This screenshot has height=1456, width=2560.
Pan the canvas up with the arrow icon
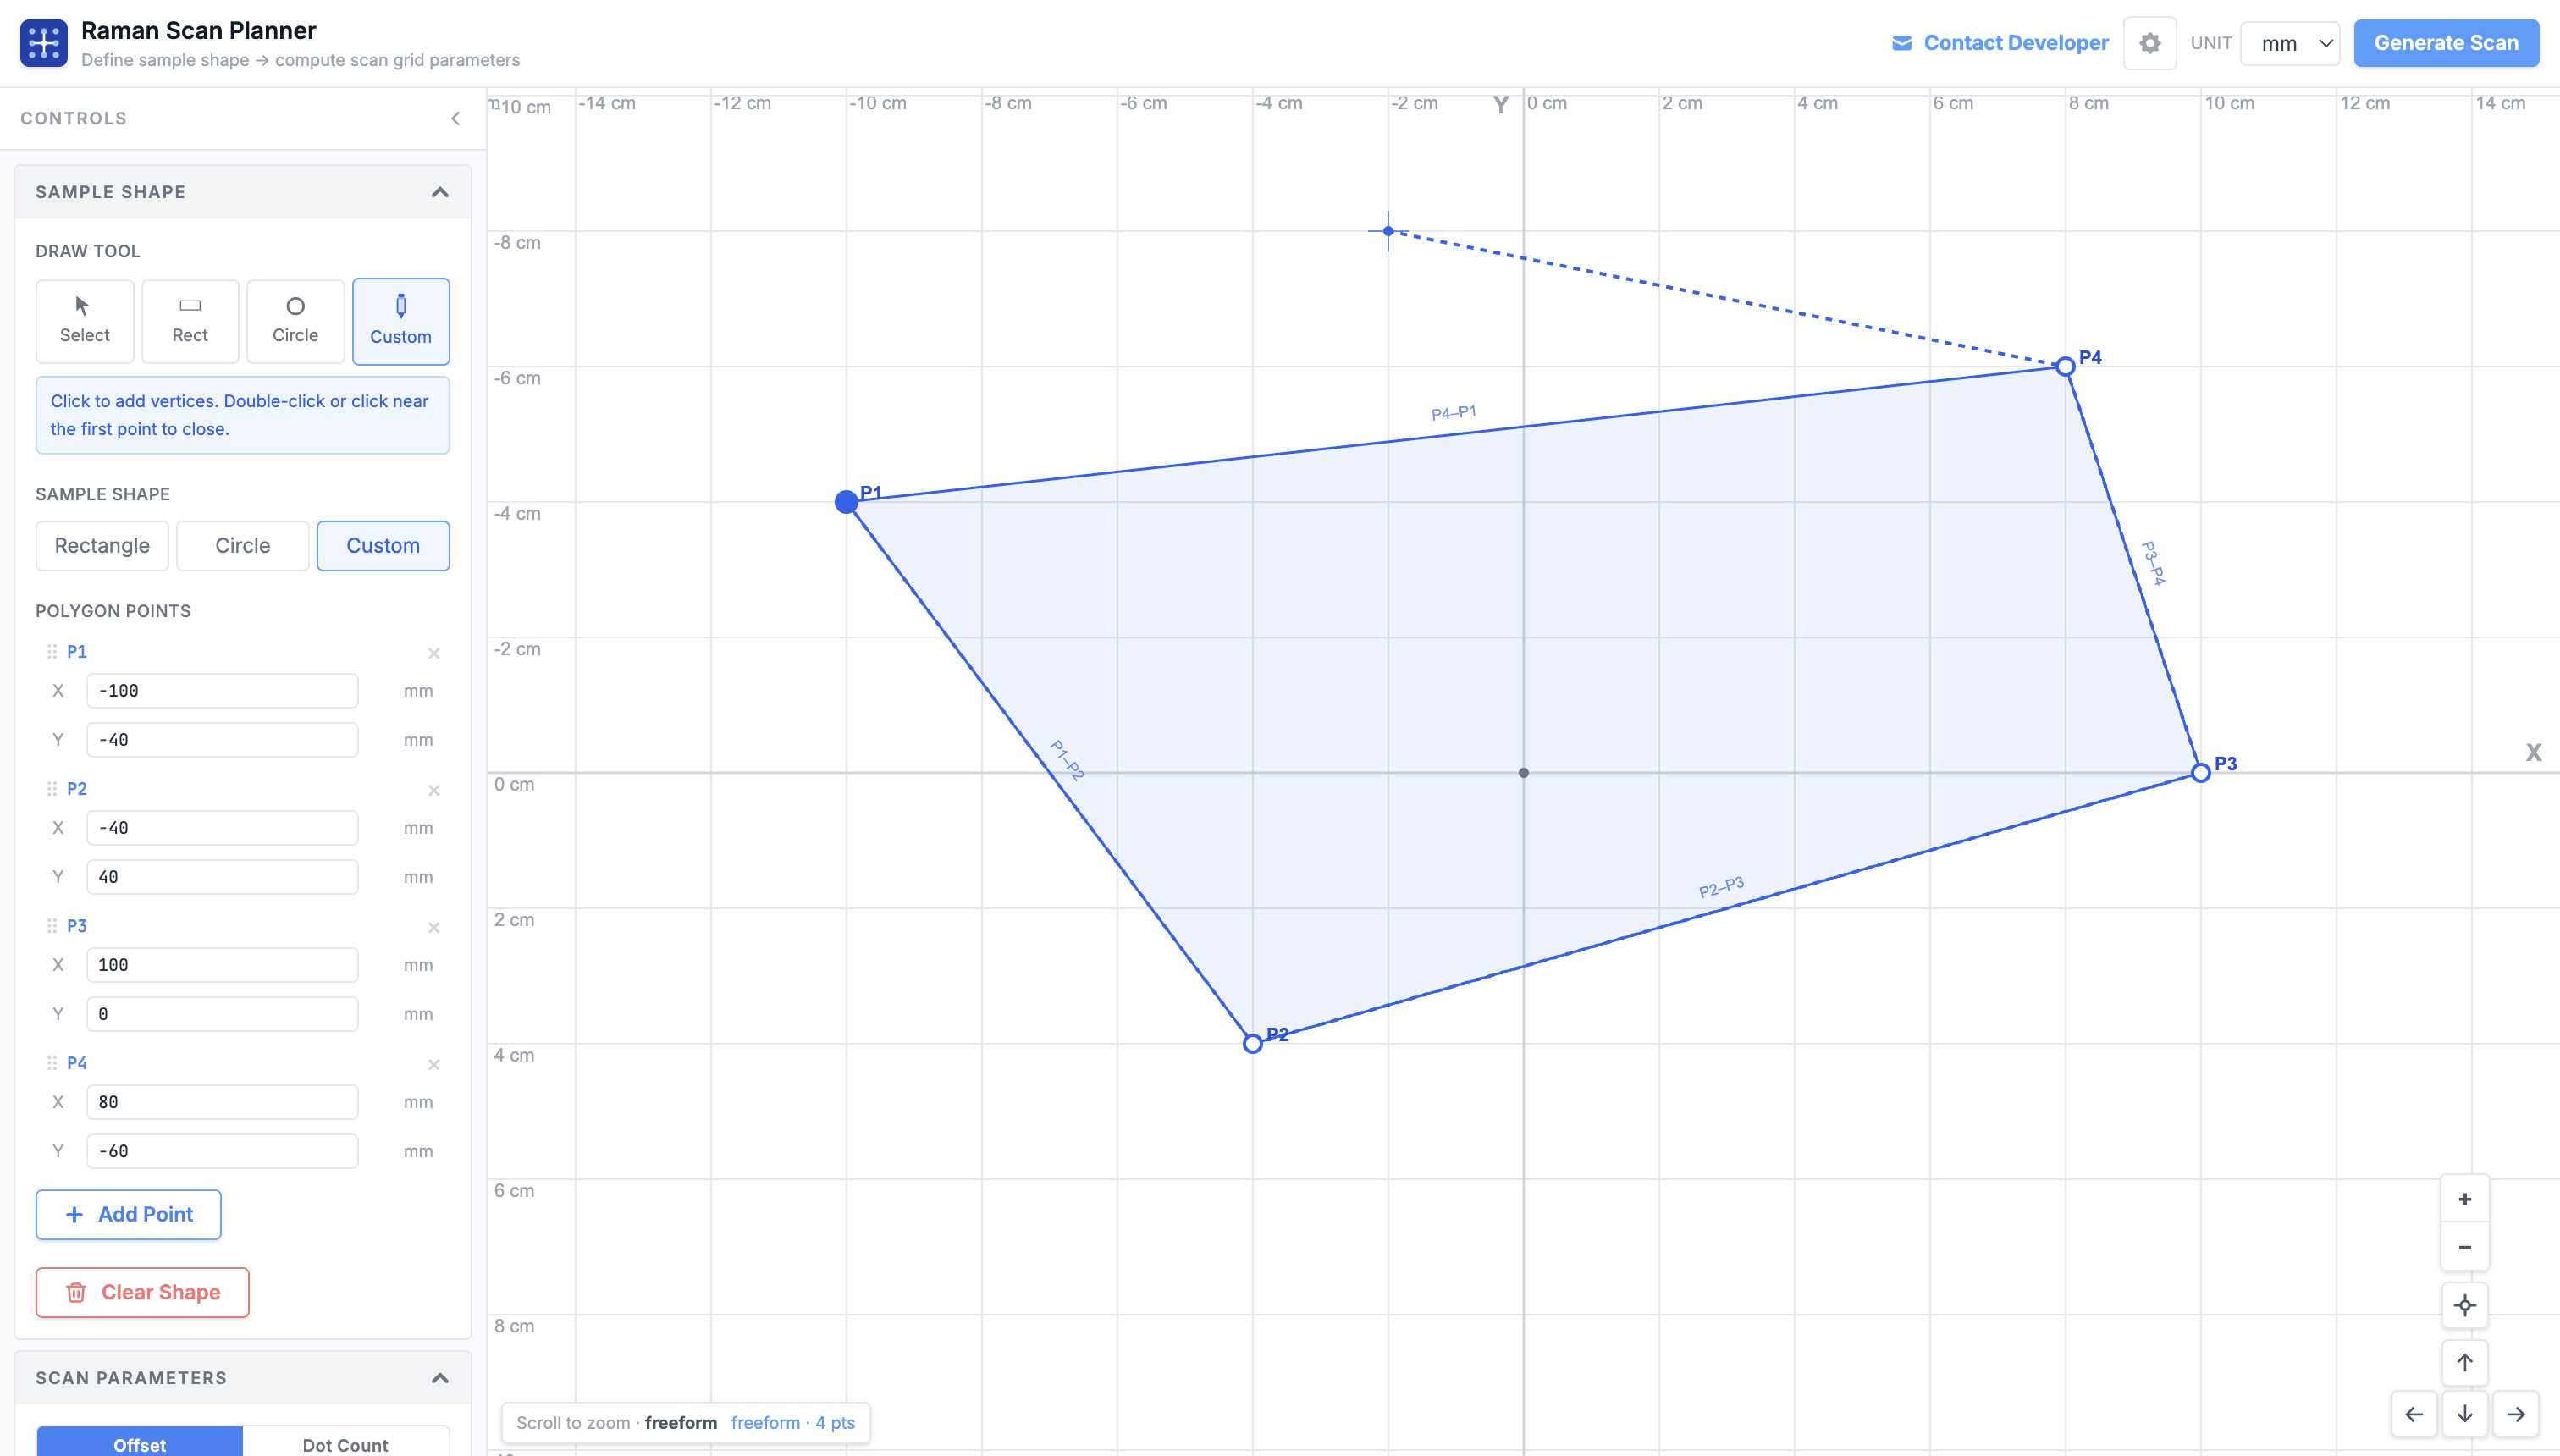(x=2464, y=1362)
